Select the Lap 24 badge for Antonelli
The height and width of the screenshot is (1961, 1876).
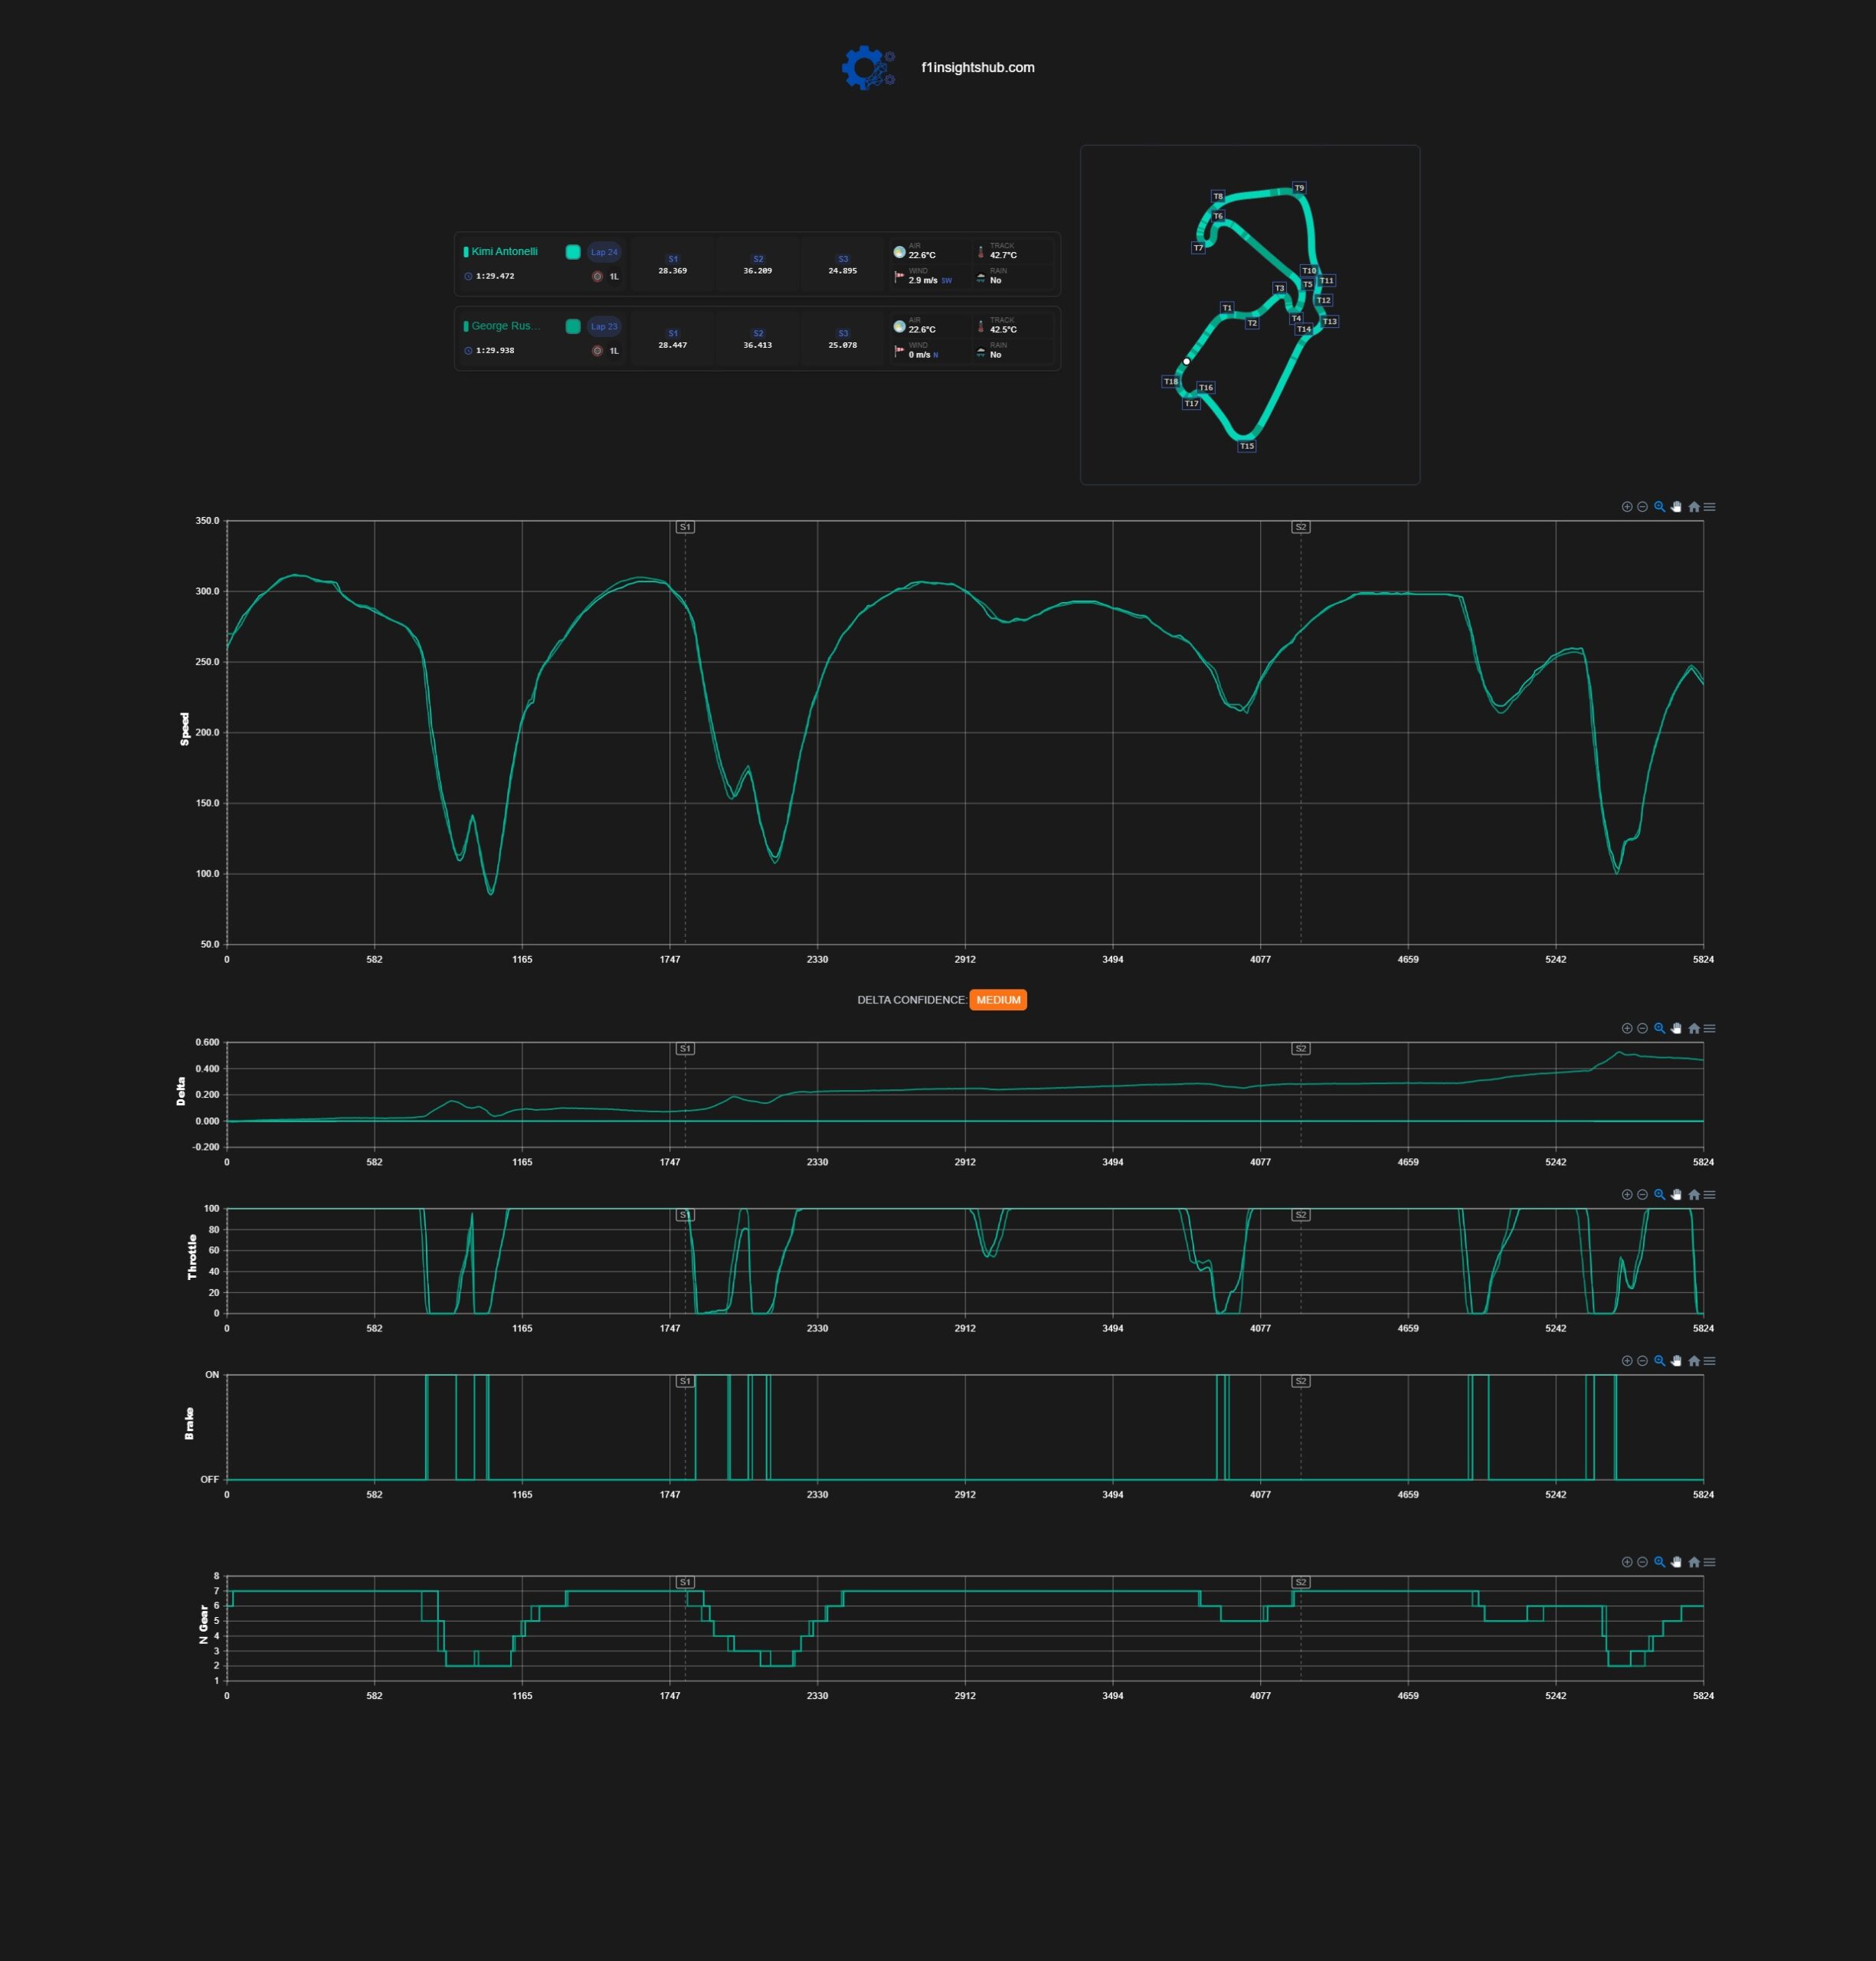[604, 252]
